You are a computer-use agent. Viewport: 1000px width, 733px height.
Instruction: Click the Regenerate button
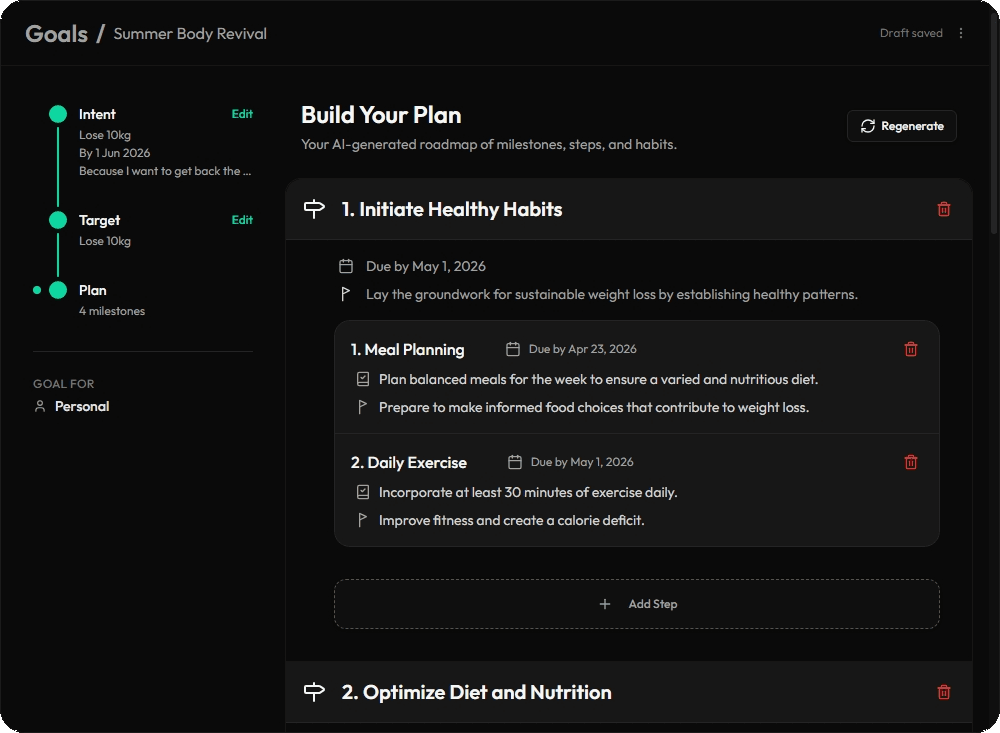point(901,125)
